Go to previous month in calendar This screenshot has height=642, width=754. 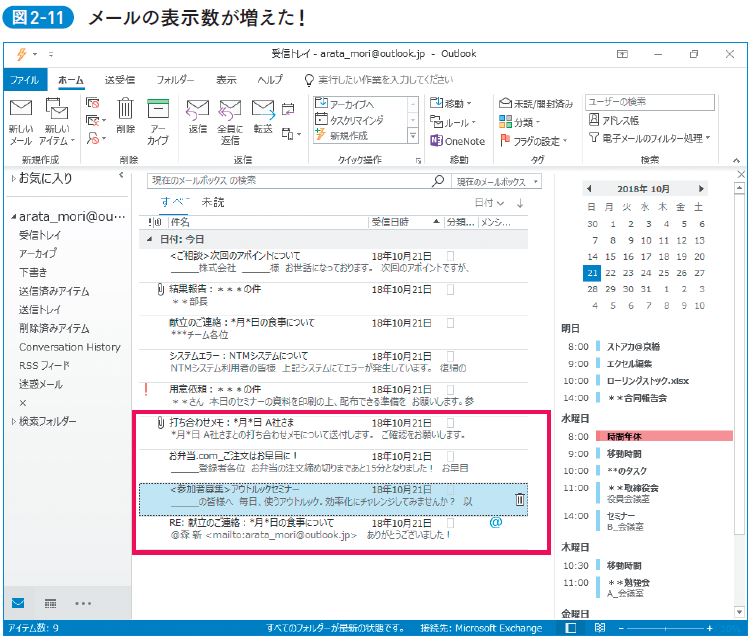589,189
